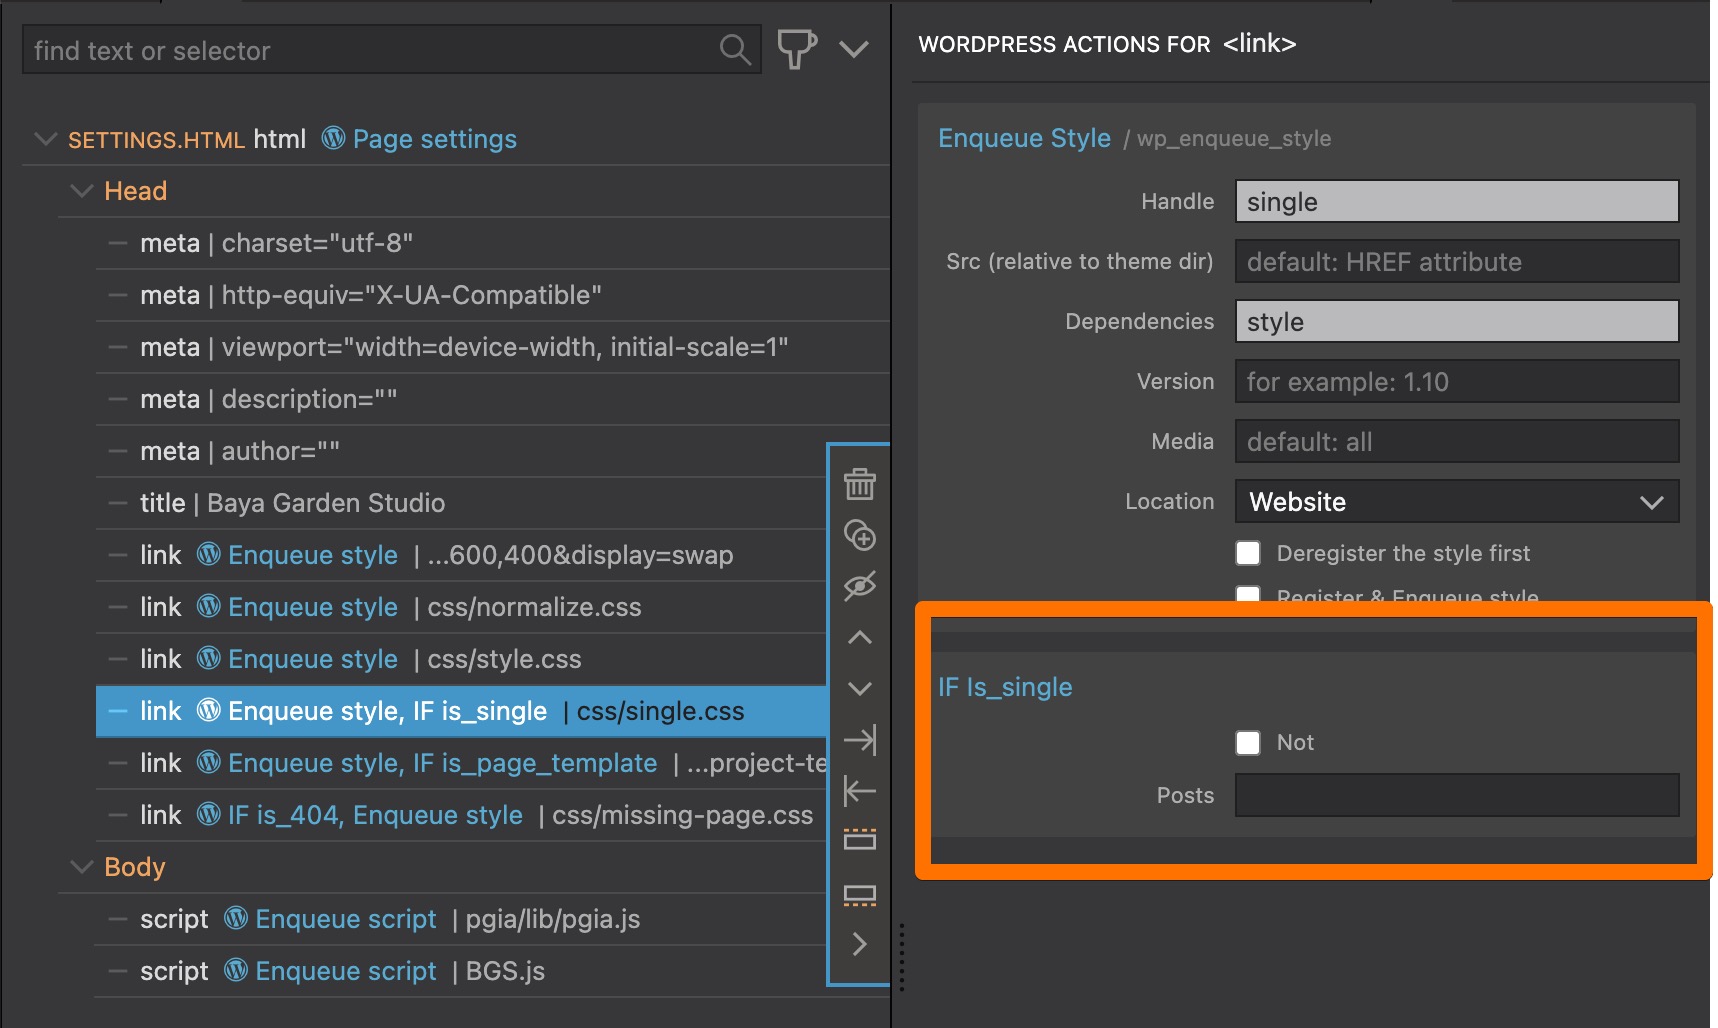
Task: Collapse the Head section
Action: pyautogui.click(x=81, y=190)
